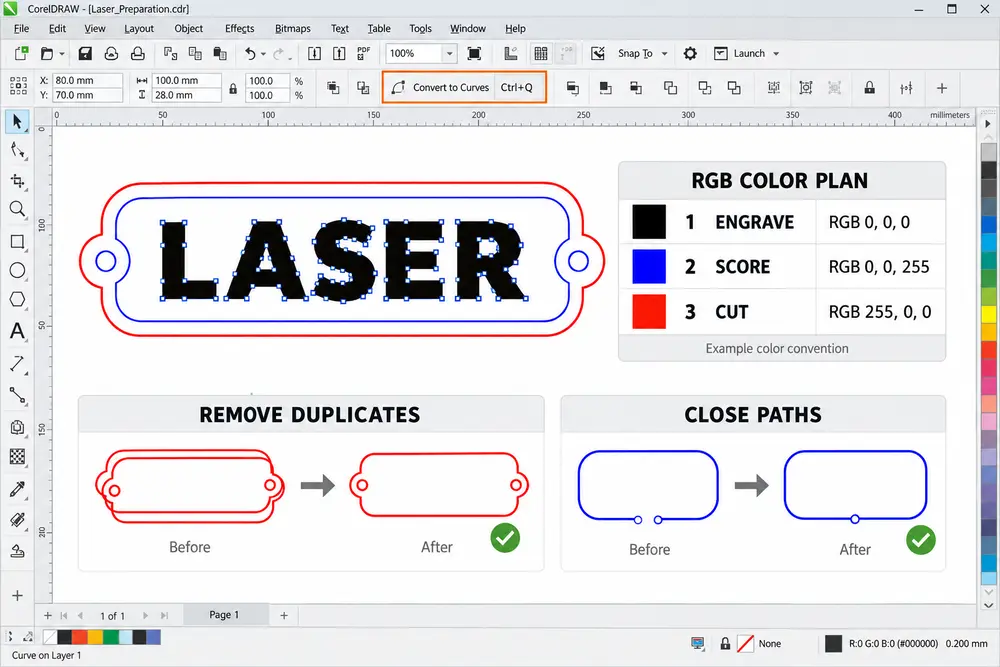Choose the checkered Transparency tool
This screenshot has height=667, width=1000.
(x=17, y=457)
